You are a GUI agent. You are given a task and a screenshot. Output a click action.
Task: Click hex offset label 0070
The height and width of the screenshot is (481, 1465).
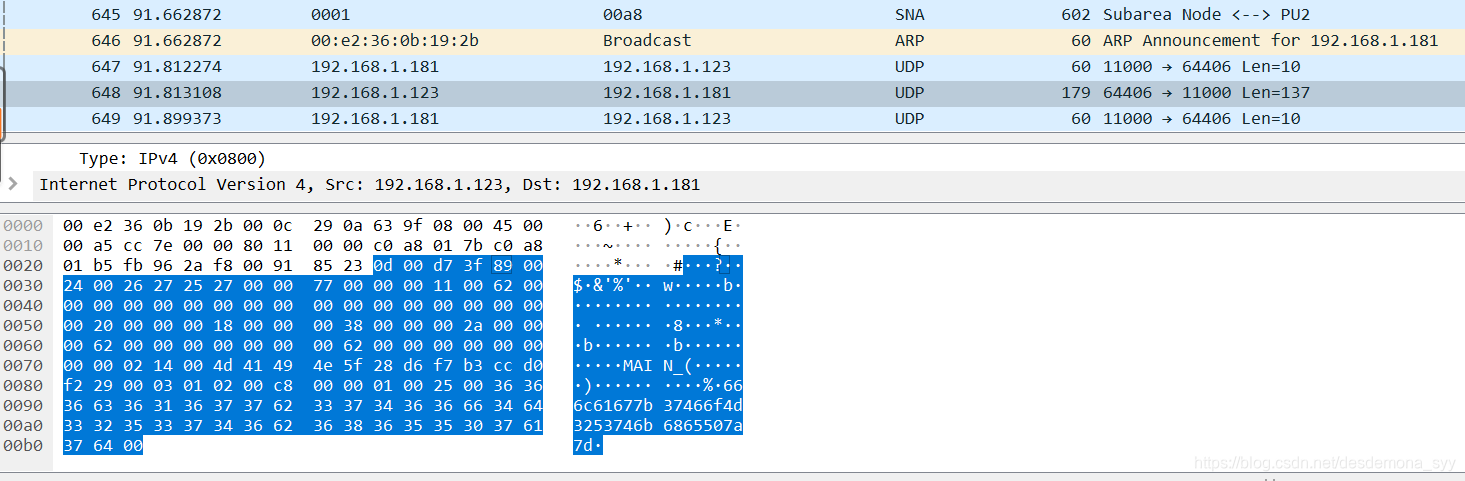click(x=23, y=366)
